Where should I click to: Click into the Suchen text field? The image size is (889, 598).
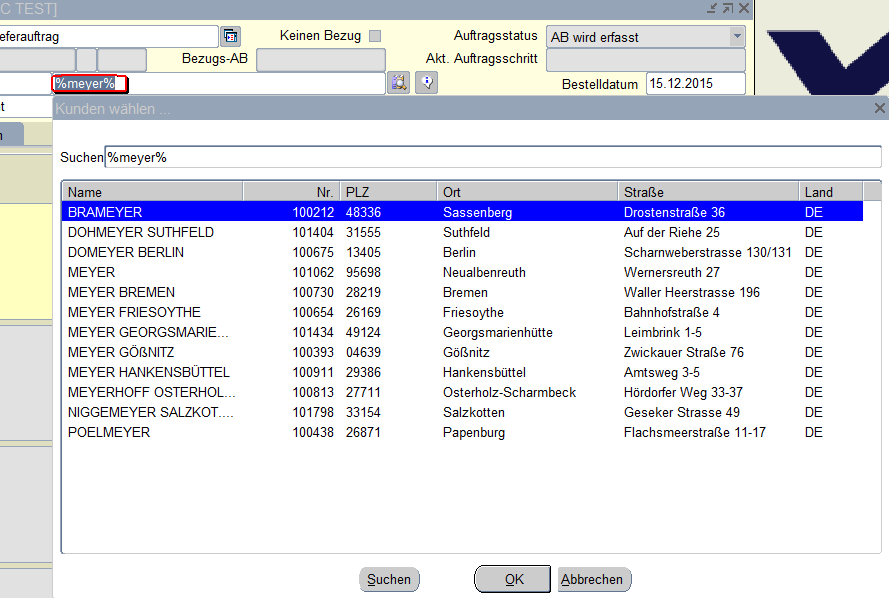(492, 157)
